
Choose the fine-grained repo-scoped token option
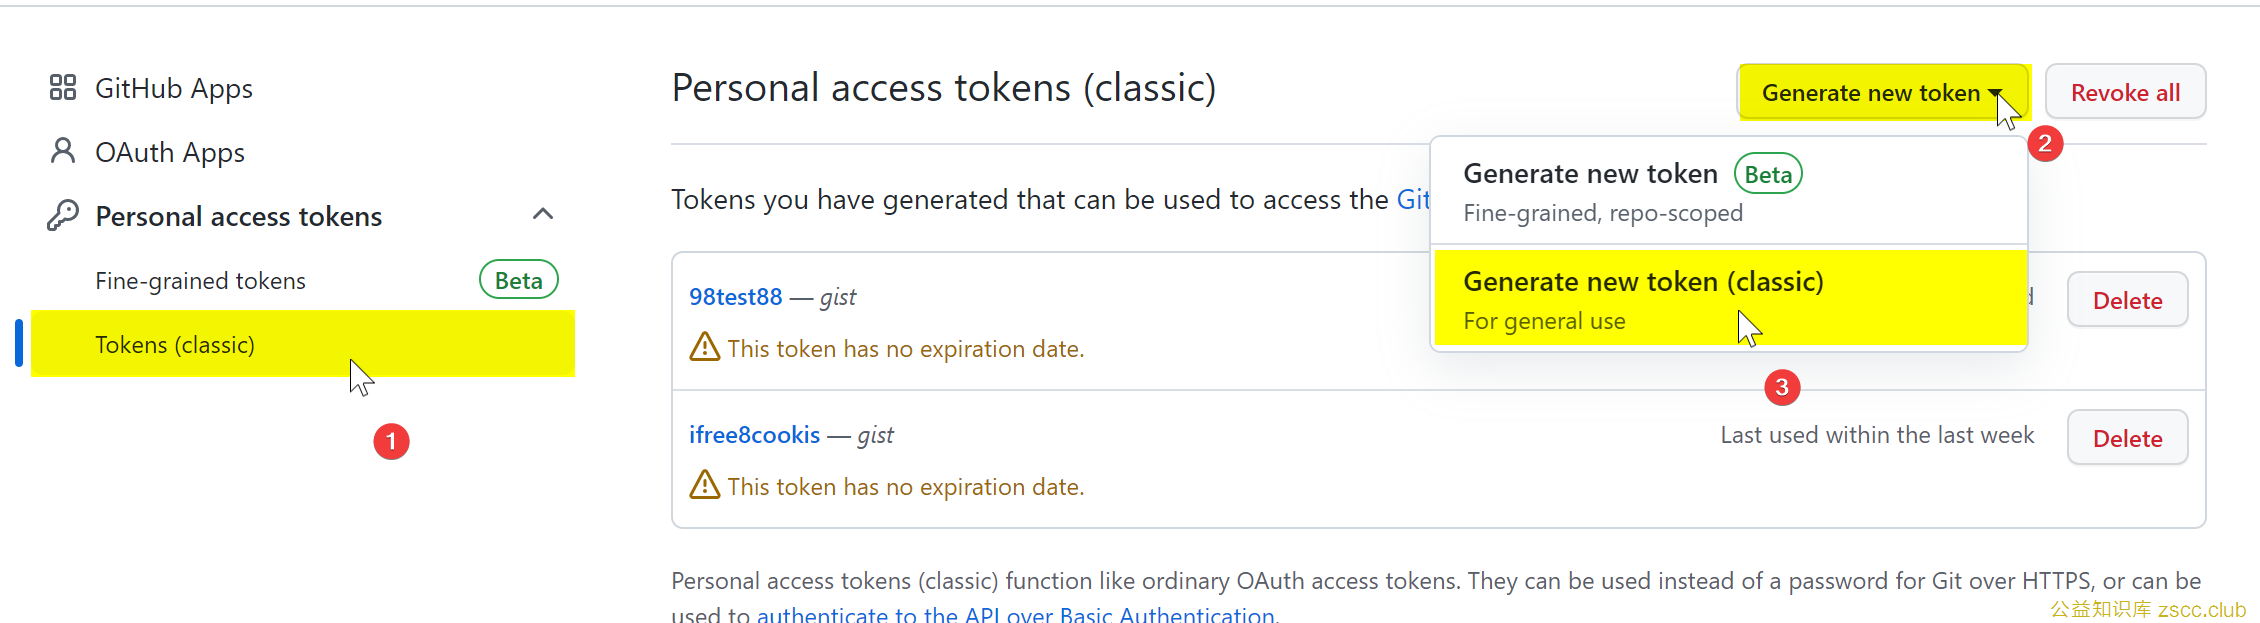(x=1730, y=191)
